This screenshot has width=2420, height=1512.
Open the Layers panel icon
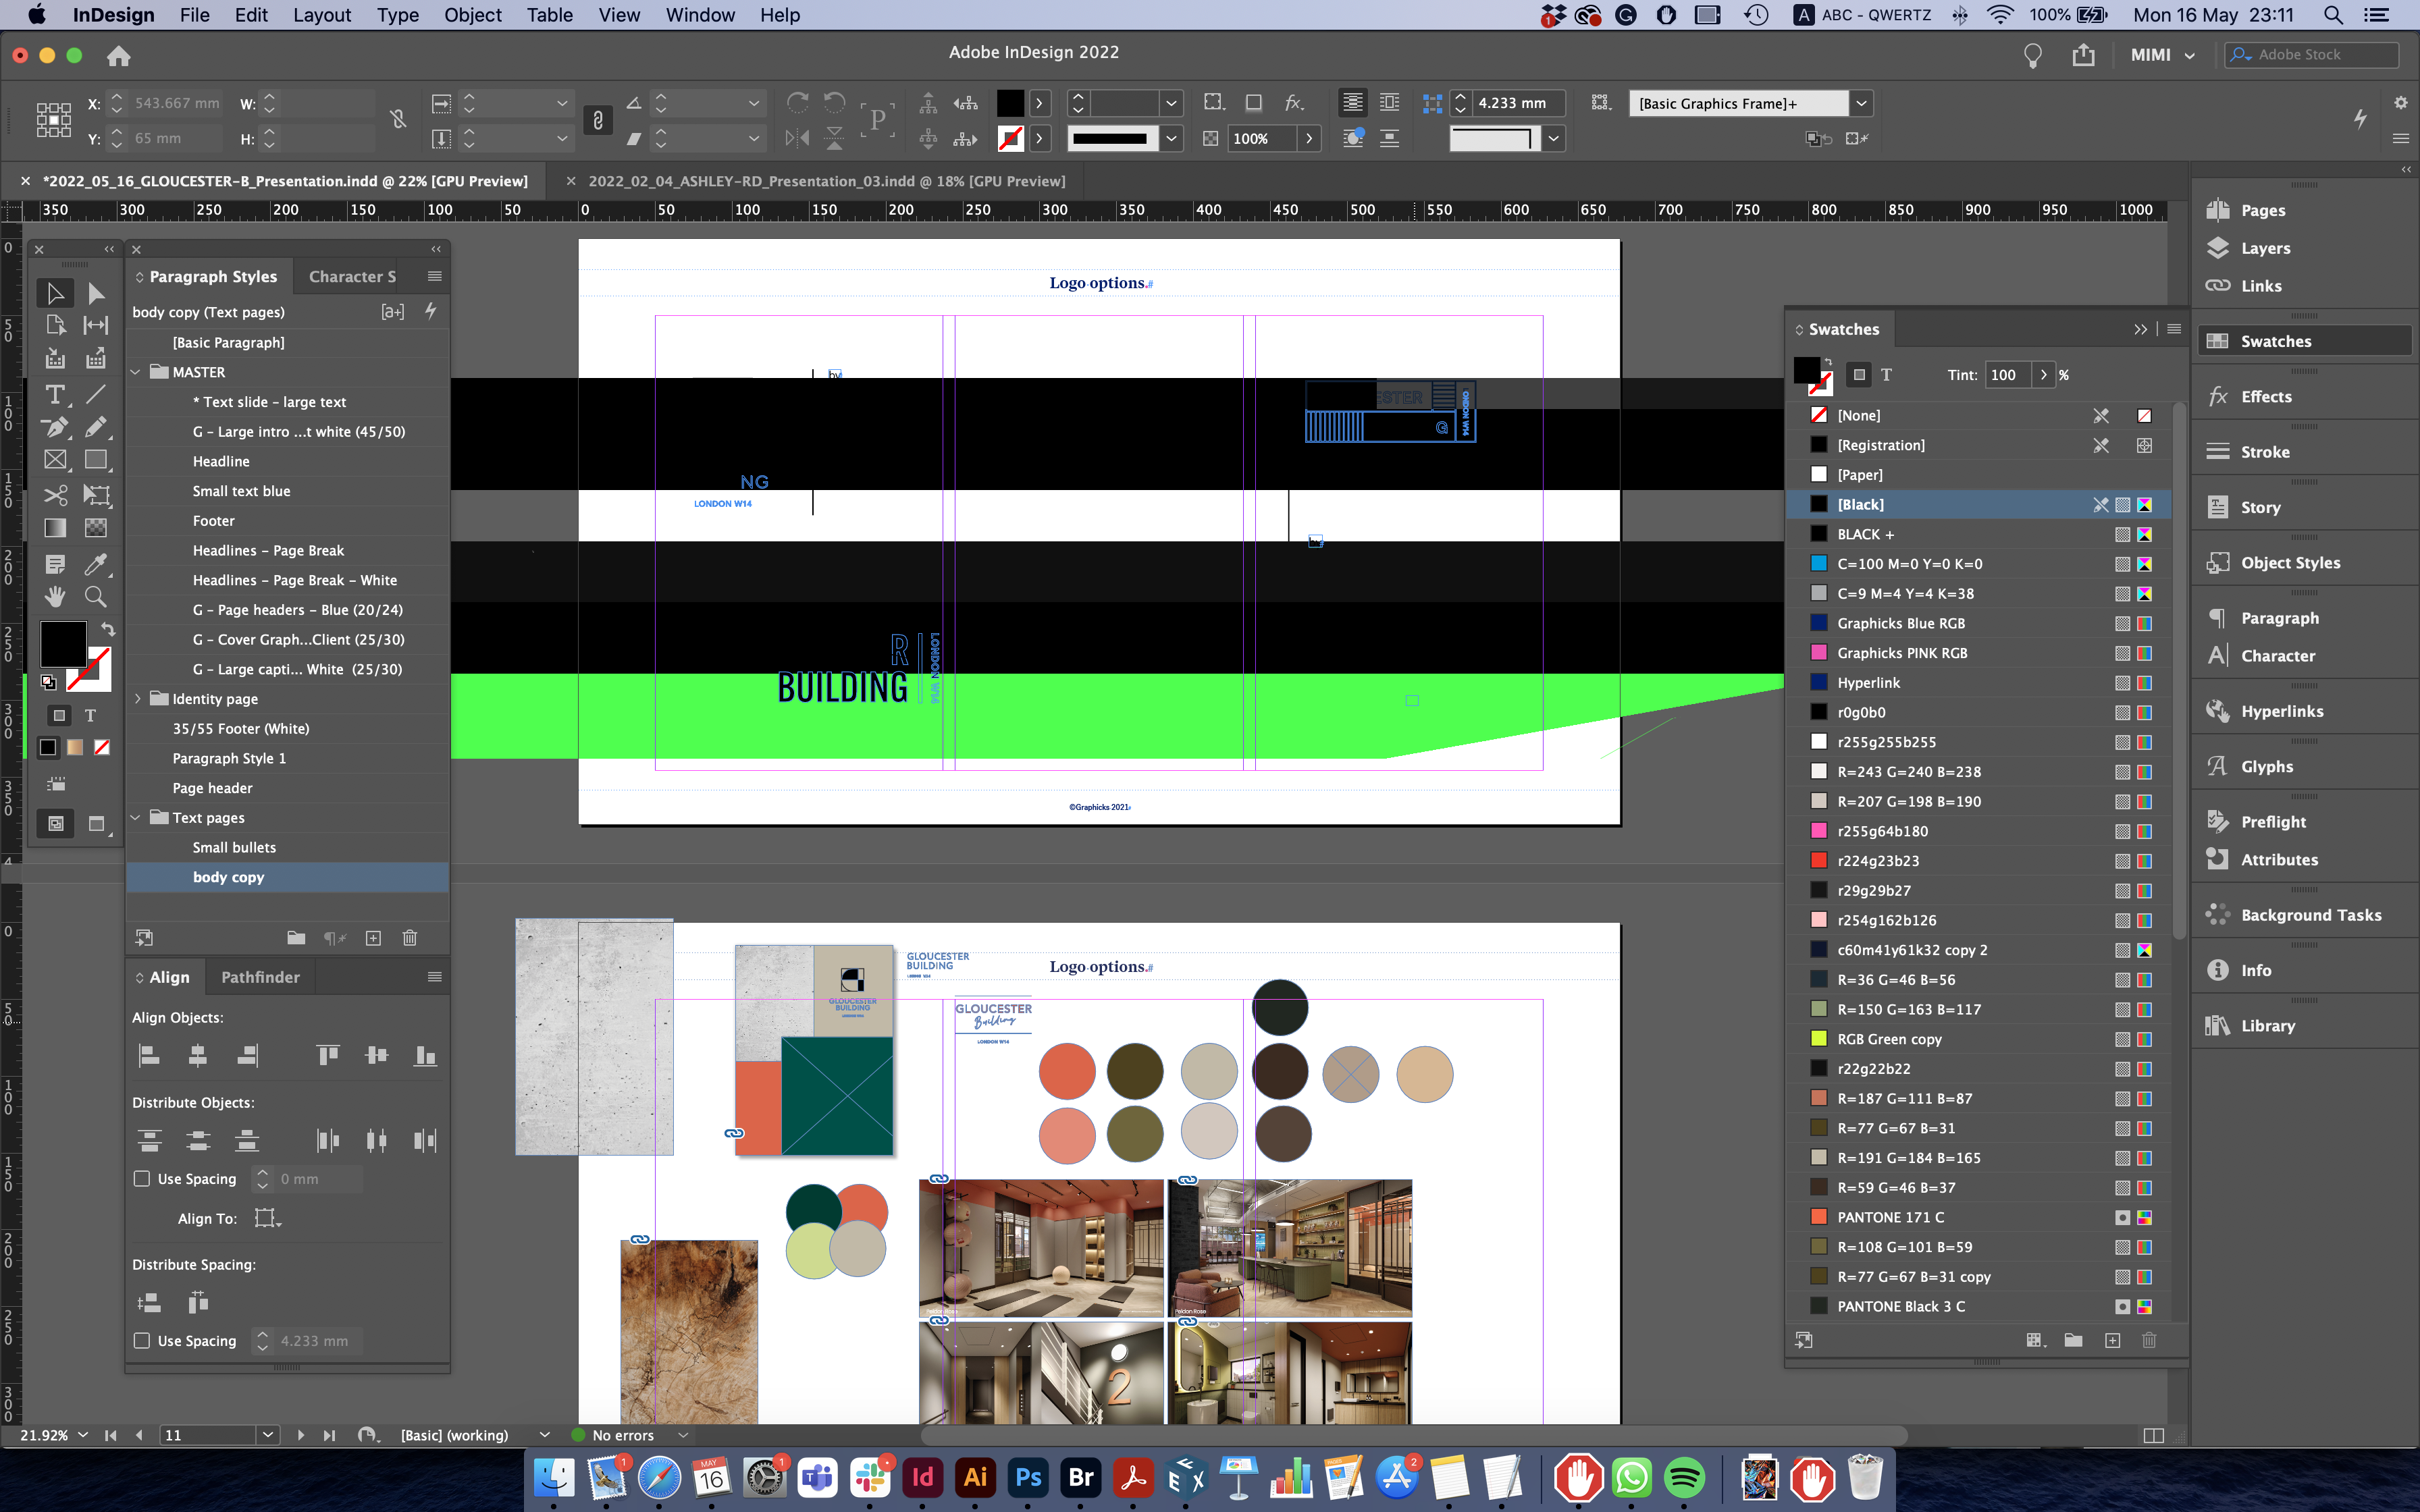[2218, 248]
